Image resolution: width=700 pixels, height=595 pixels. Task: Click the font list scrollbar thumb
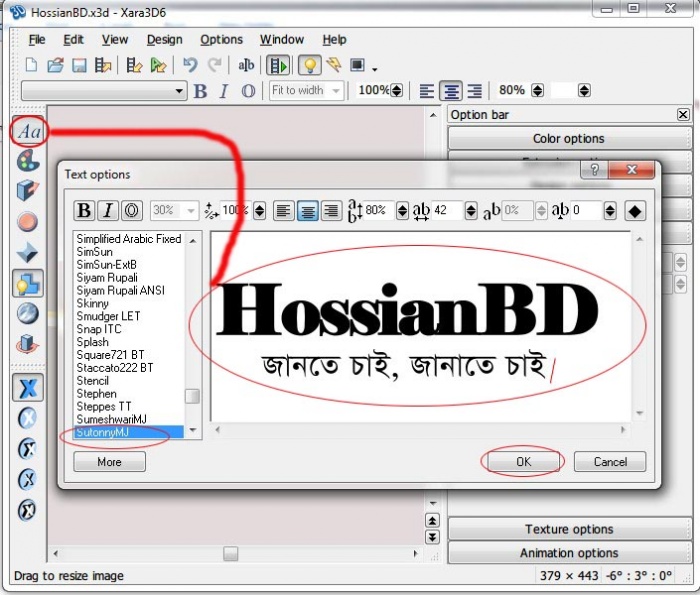192,396
